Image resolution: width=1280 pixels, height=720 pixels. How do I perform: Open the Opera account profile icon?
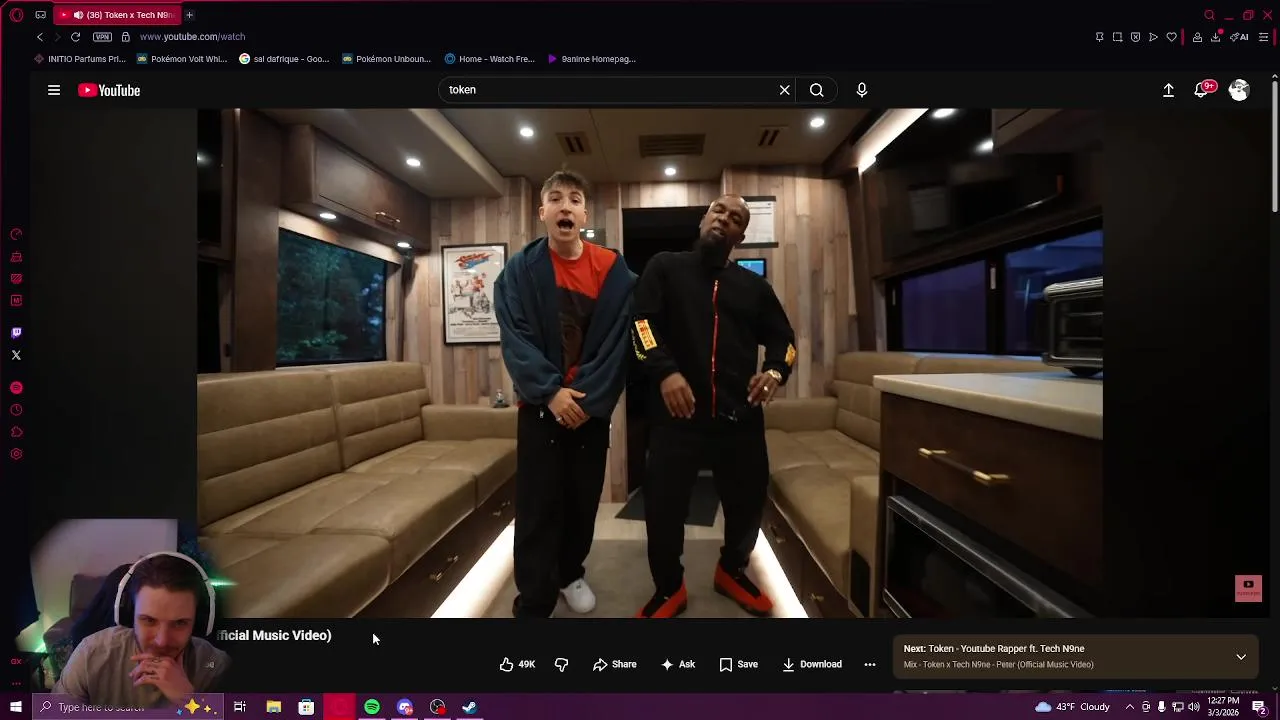[1197, 37]
